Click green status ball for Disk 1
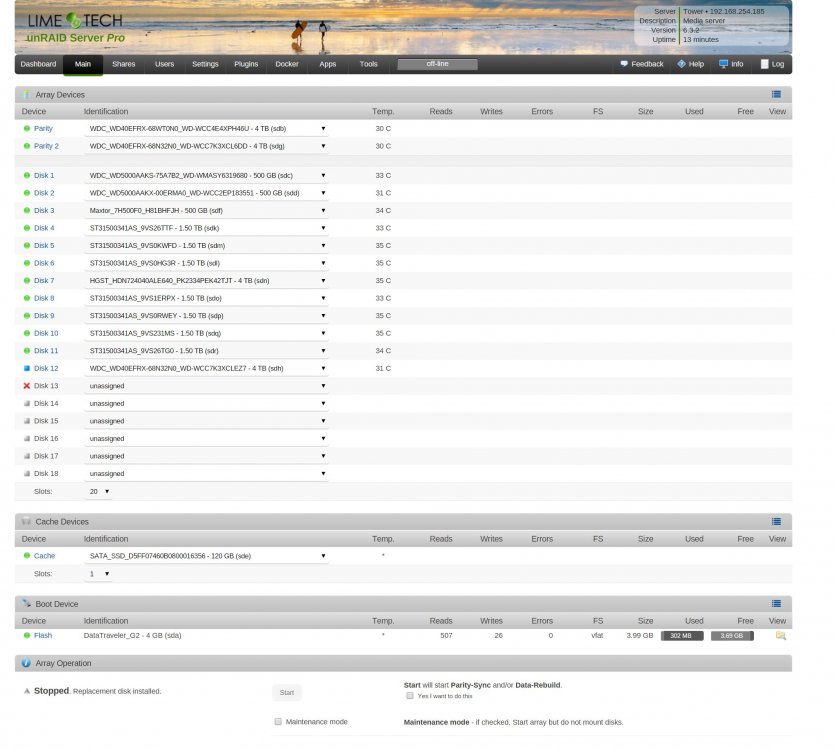 (x=27, y=175)
